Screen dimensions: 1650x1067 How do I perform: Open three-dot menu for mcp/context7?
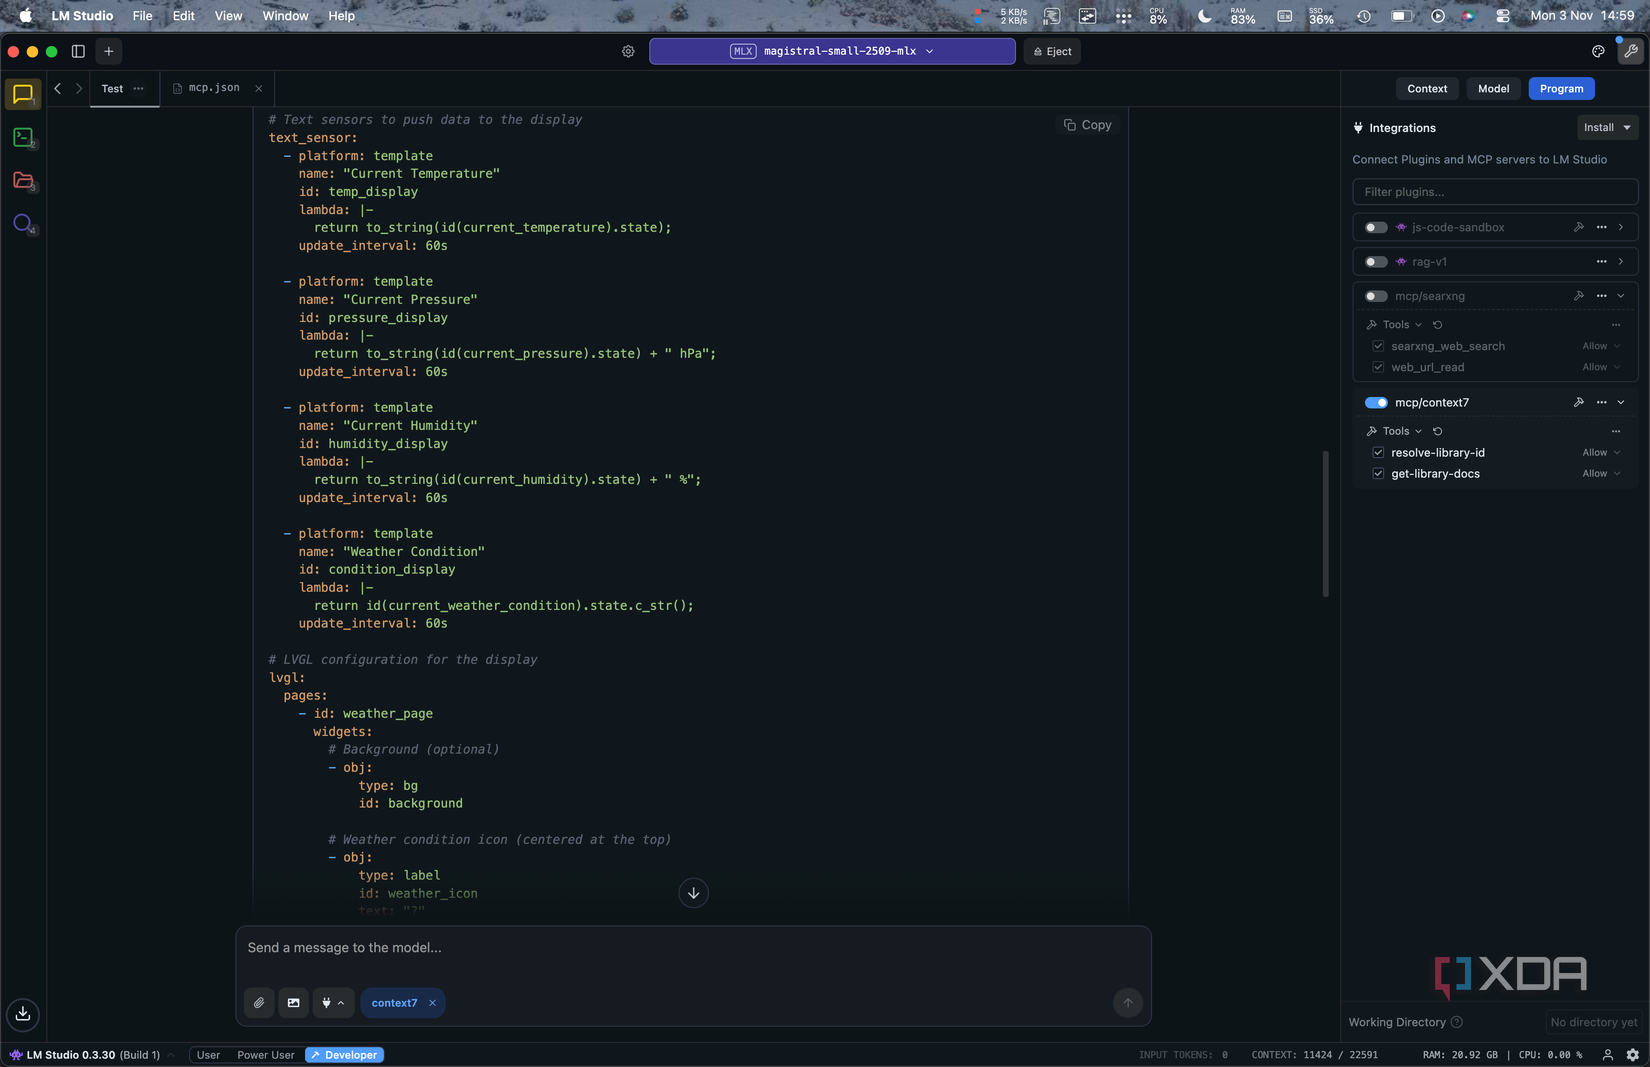(1601, 402)
